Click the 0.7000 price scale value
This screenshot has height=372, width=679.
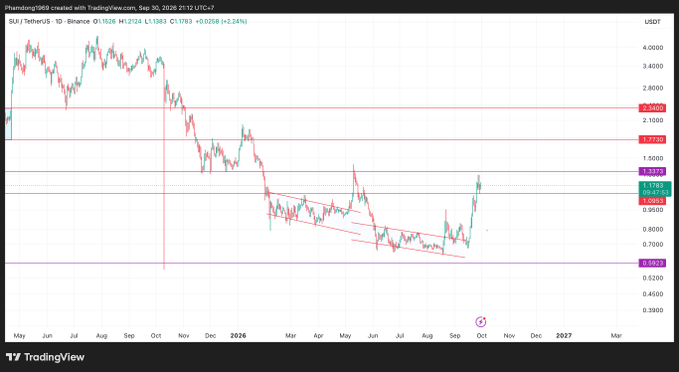coord(653,244)
